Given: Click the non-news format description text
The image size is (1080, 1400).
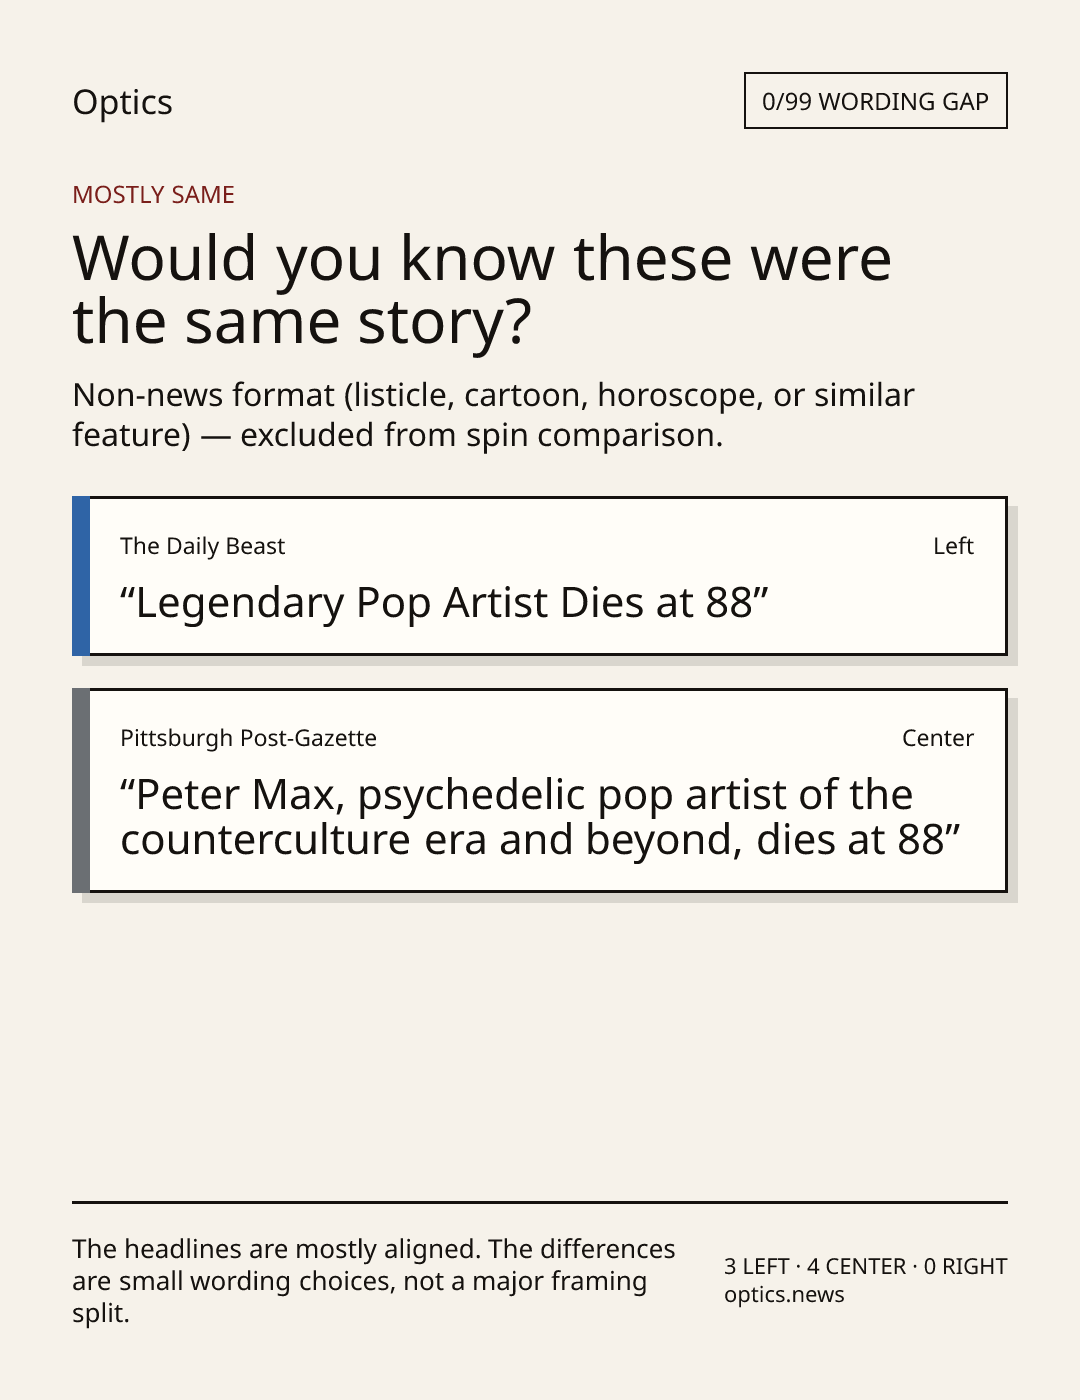Looking at the screenshot, I should [493, 415].
